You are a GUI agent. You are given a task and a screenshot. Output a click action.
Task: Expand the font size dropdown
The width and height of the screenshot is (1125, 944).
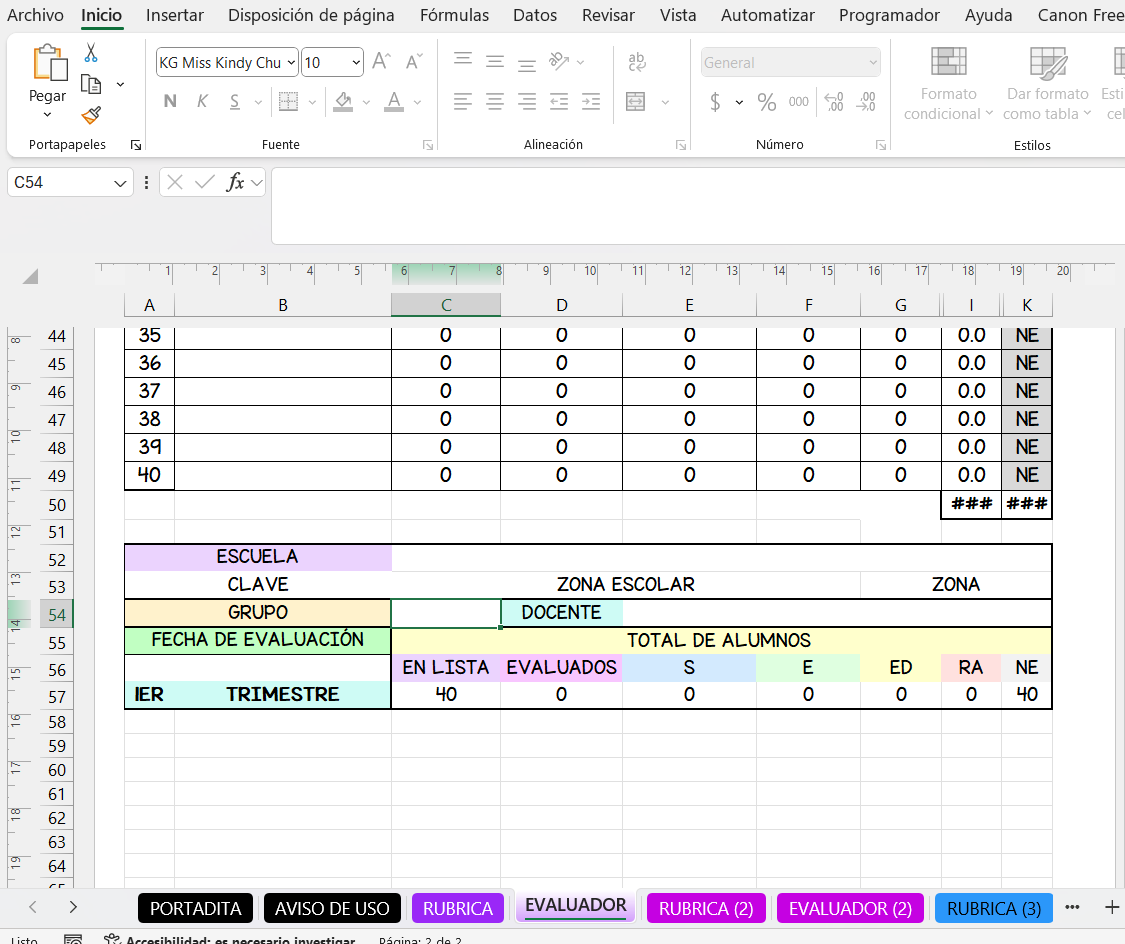pyautogui.click(x=356, y=63)
